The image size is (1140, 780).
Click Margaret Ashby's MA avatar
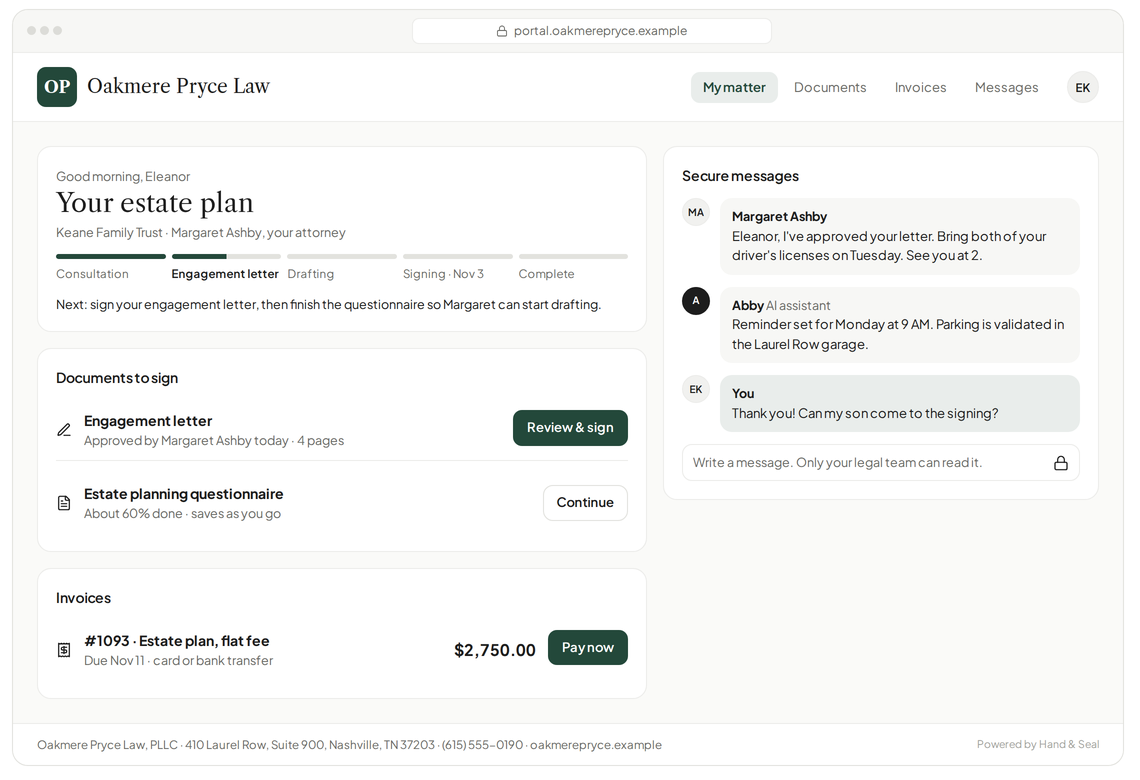coord(696,212)
